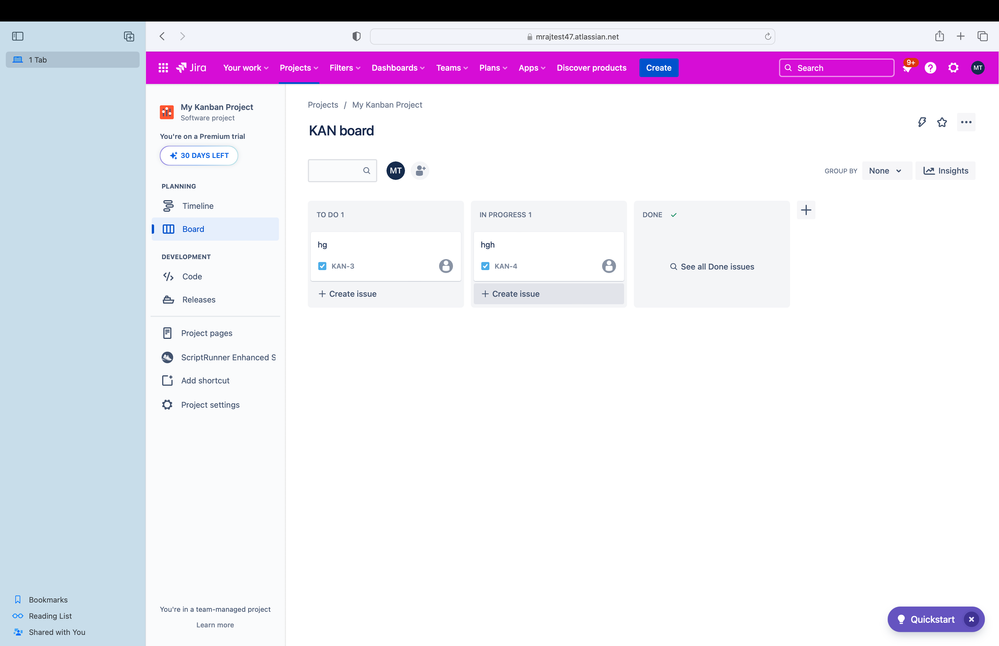Go back with Safari back arrow

[162, 36]
